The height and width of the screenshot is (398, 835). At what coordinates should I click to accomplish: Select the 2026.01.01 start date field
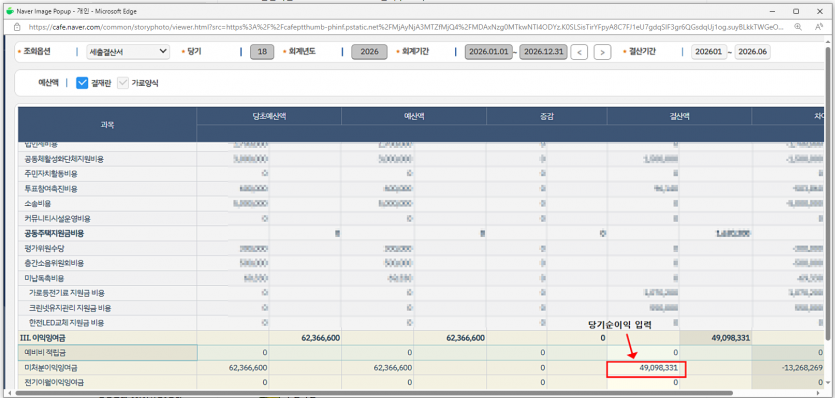488,52
